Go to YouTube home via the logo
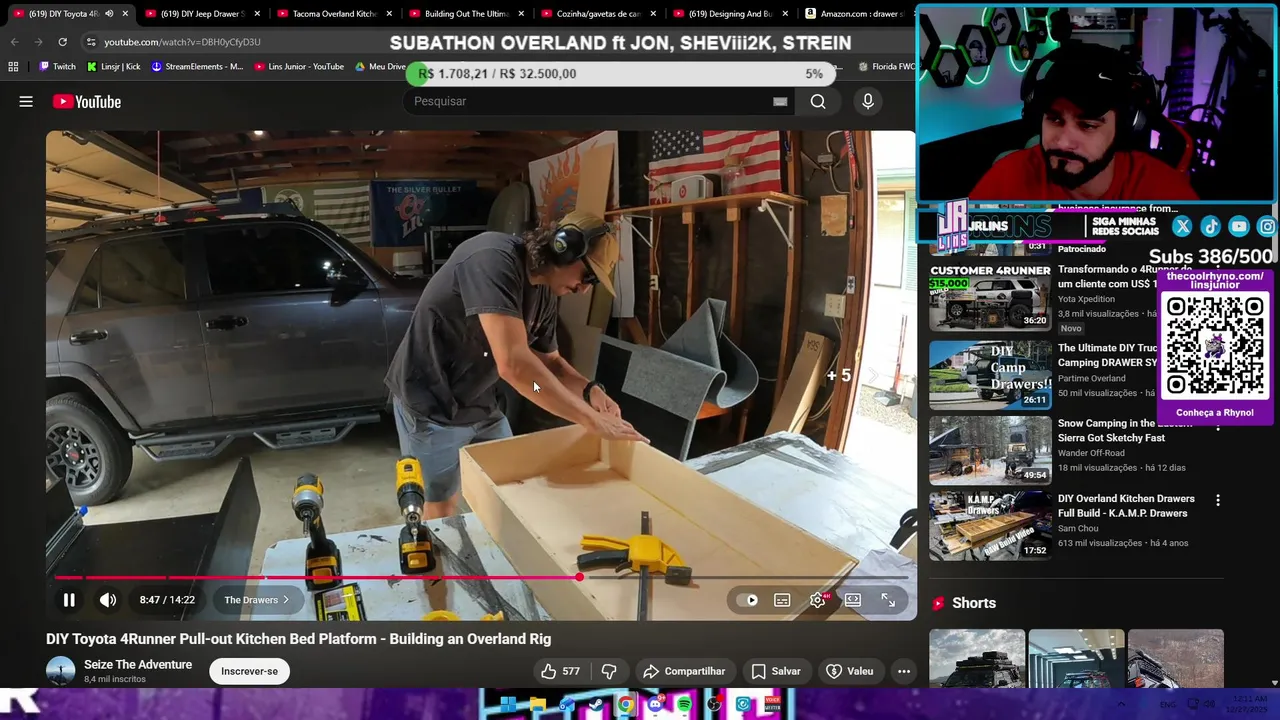 coord(87,101)
